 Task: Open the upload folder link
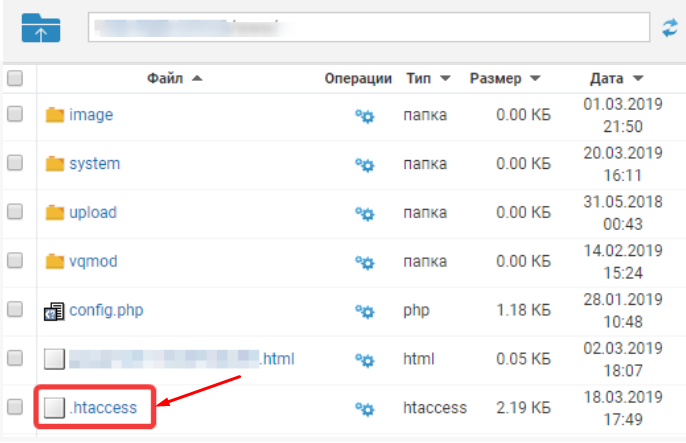[x=93, y=213]
